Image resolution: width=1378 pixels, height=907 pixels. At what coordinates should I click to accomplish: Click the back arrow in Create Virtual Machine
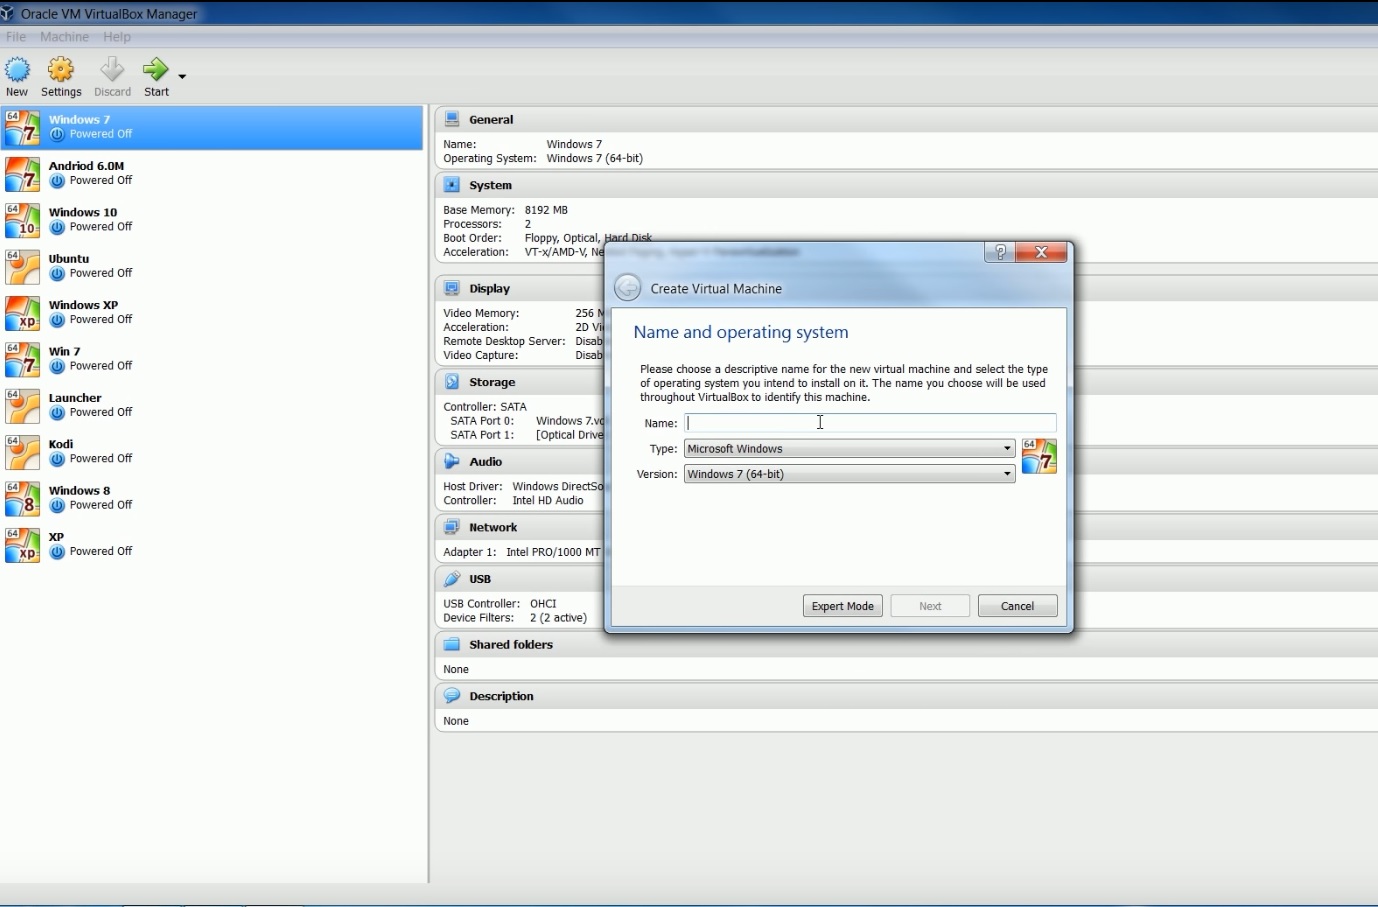(x=627, y=288)
